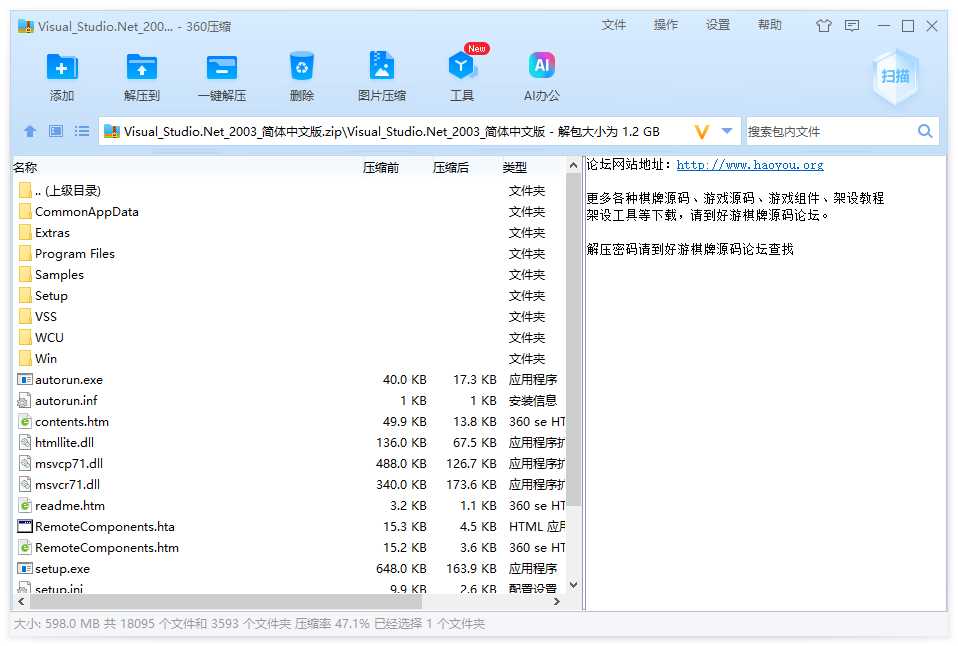958x646 pixels.
Task: Click the 648.0 KB size of setup.exe
Action: coord(401,568)
